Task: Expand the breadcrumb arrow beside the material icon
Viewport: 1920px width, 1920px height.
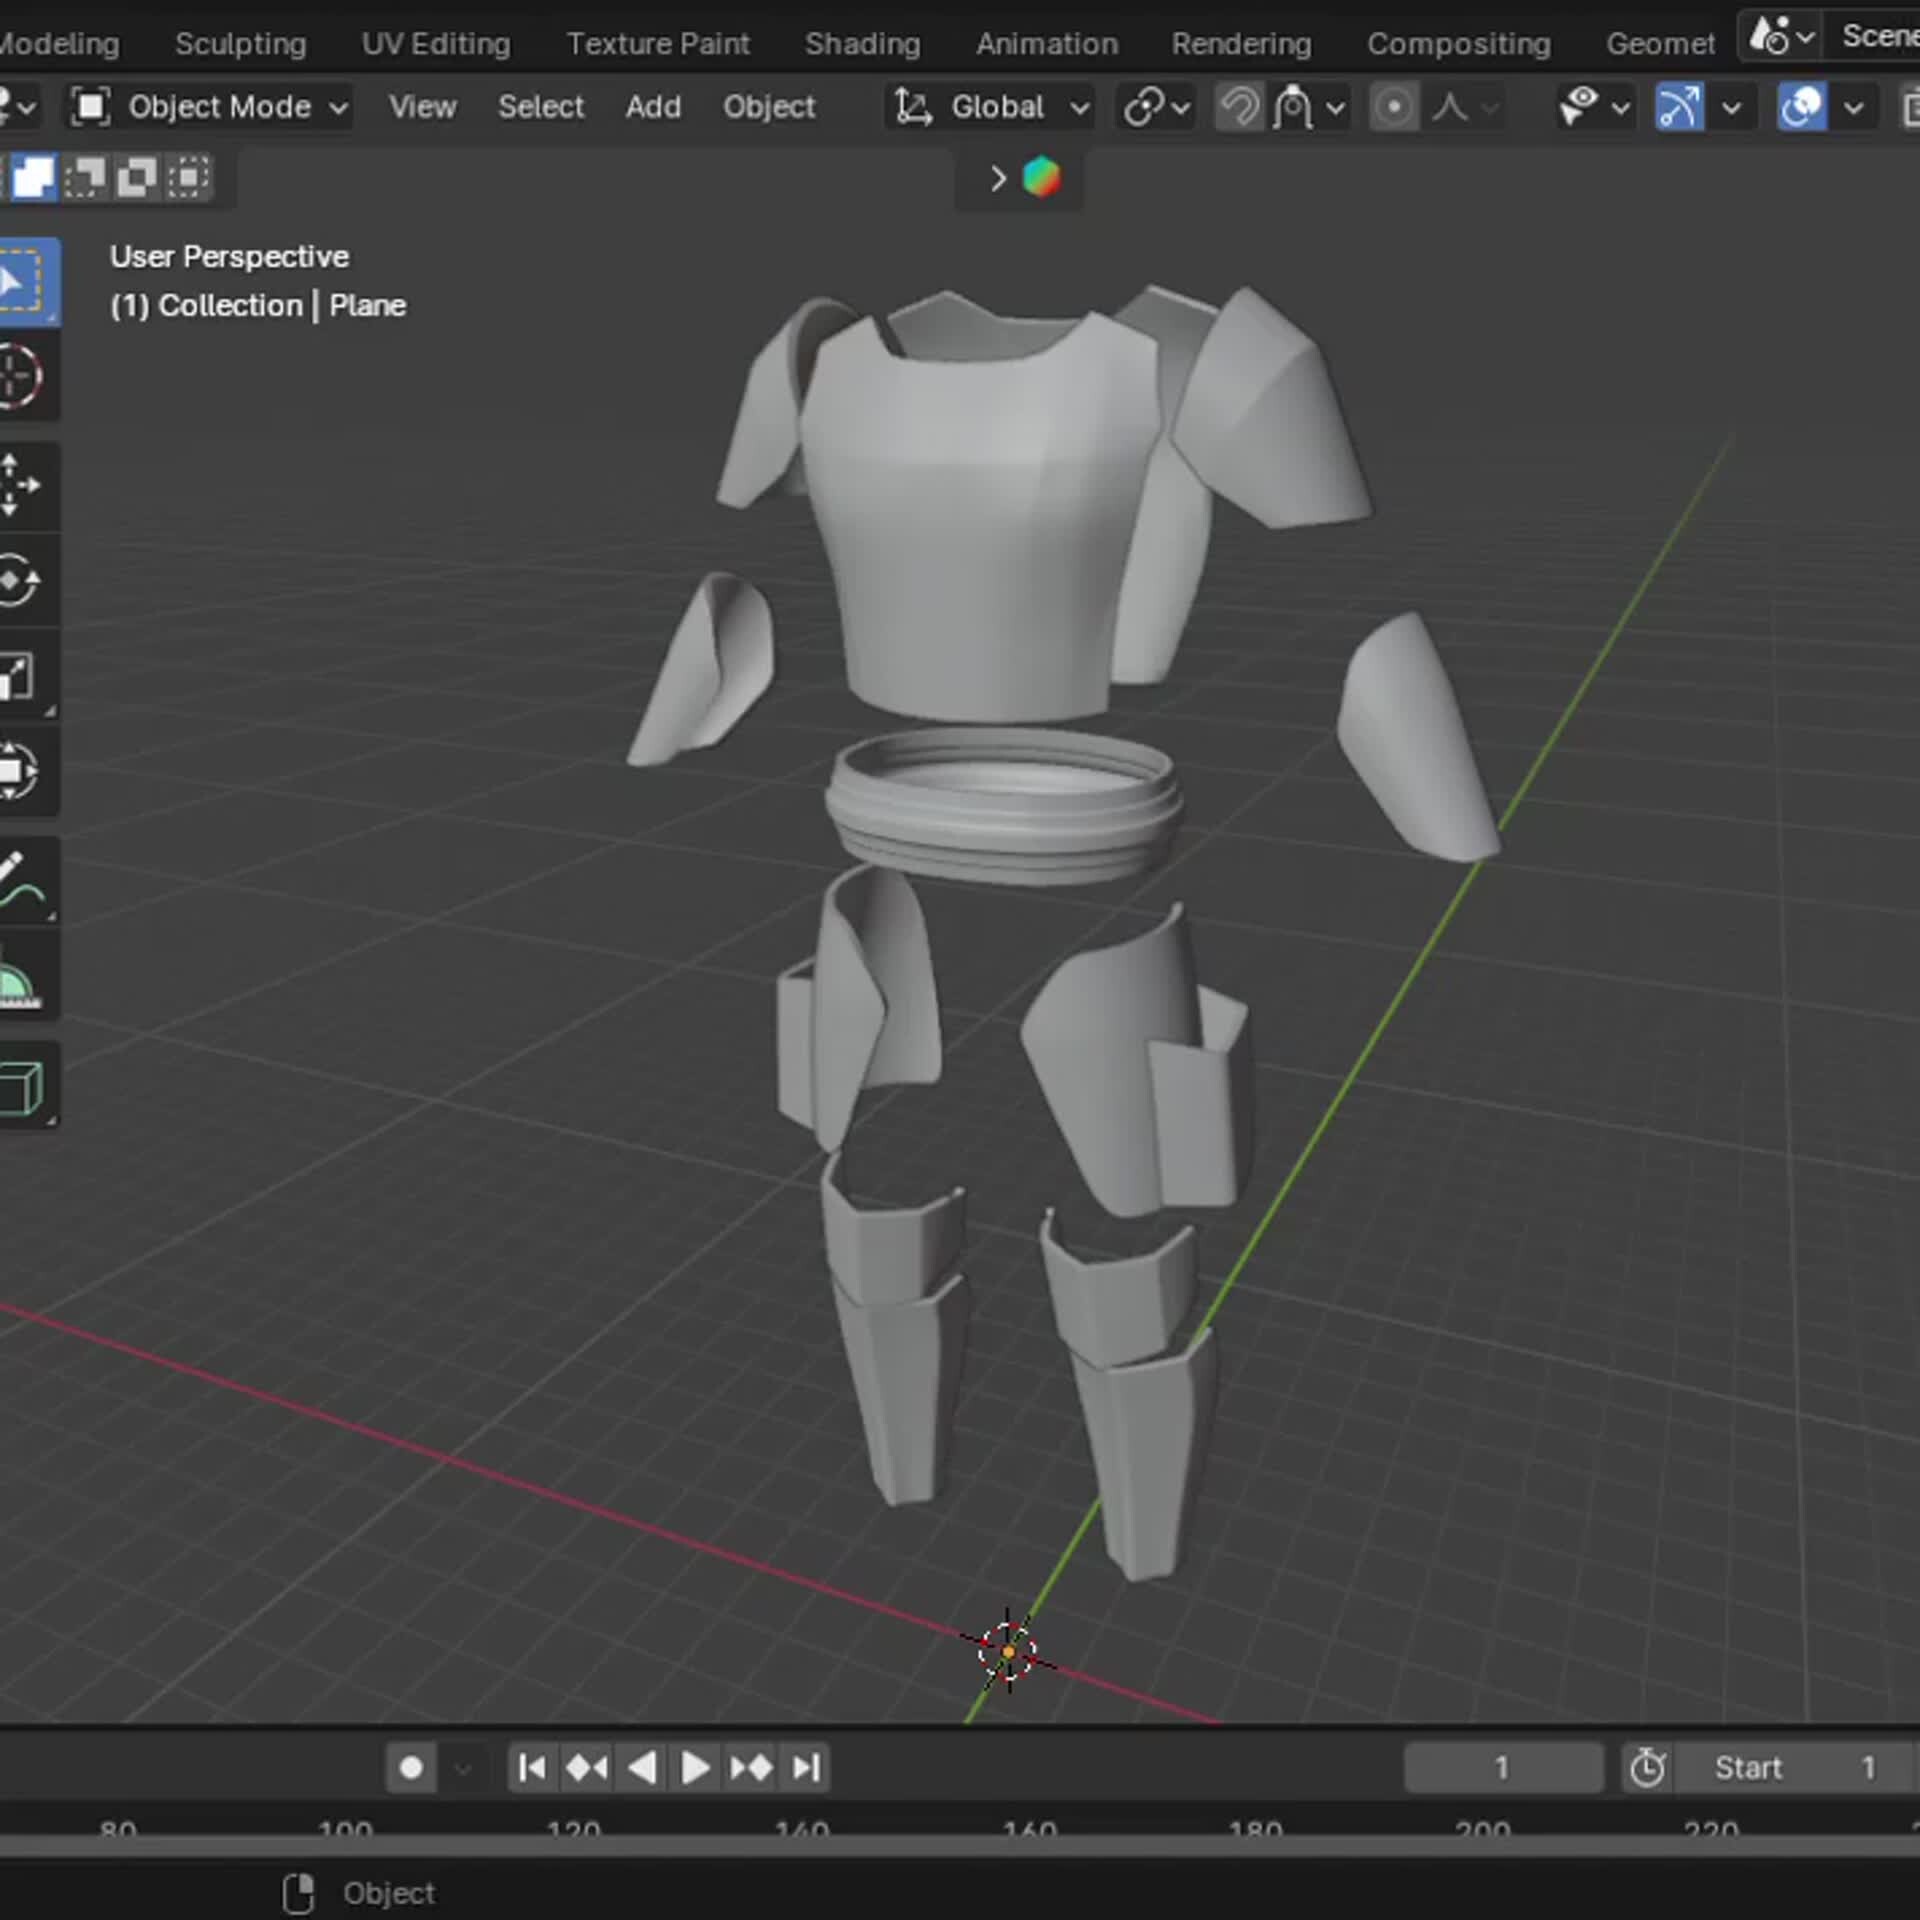Action: point(997,178)
